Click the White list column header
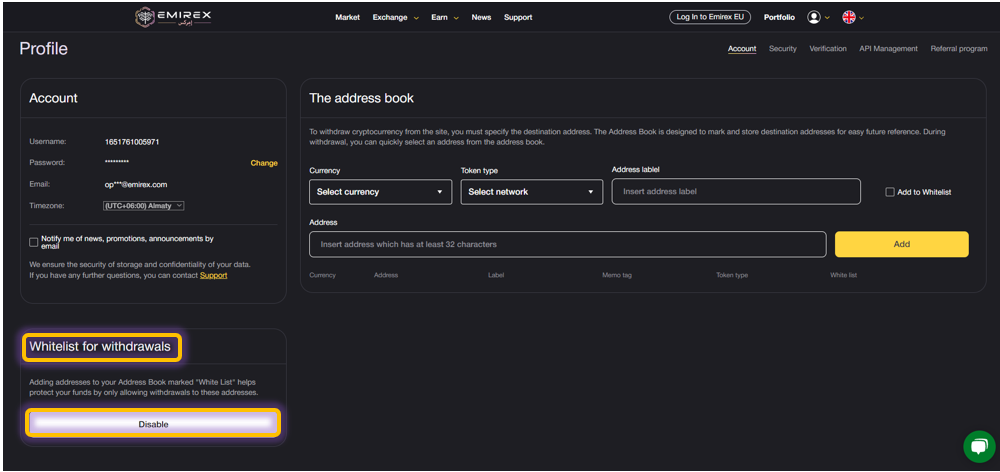This screenshot has height=472, width=1000. point(843,276)
